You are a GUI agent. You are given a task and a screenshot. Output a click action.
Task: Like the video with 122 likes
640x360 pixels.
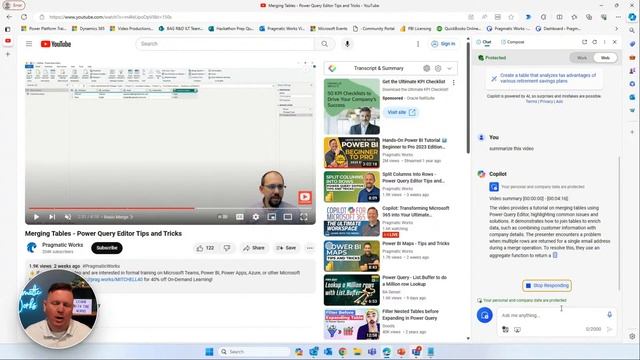[205, 248]
